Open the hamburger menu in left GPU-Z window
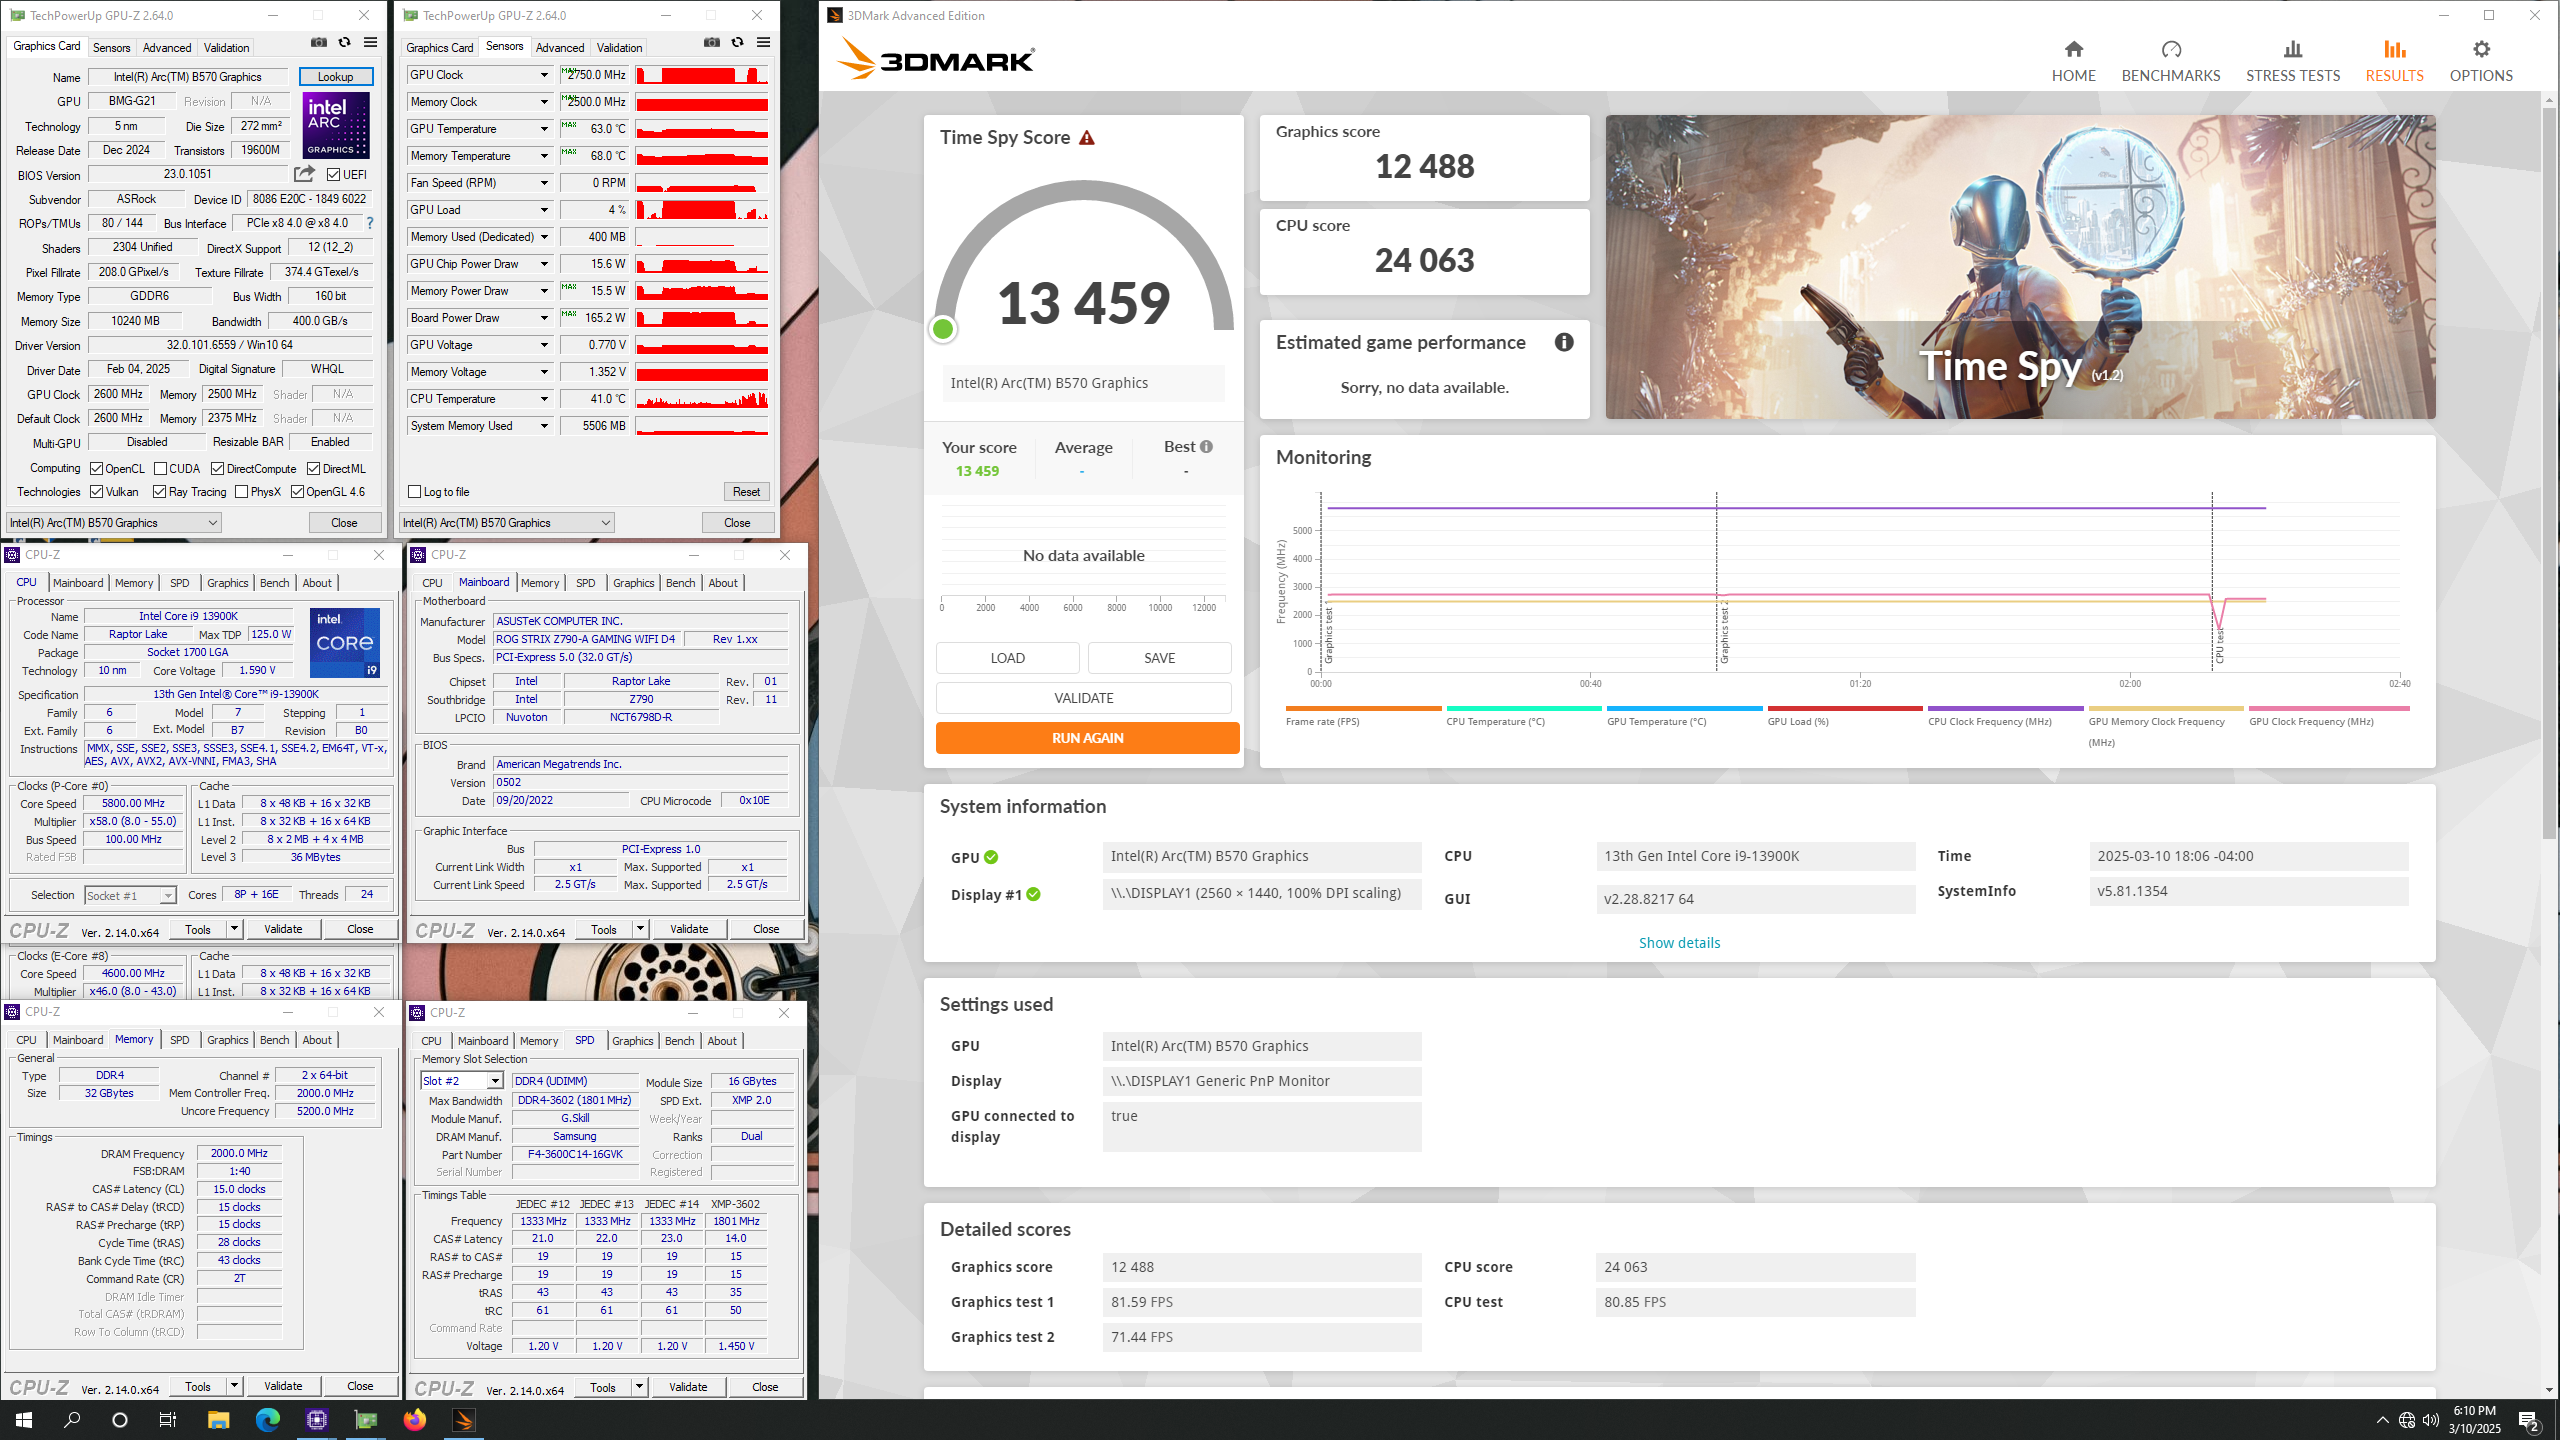The width and height of the screenshot is (2560, 1440). point(370,42)
